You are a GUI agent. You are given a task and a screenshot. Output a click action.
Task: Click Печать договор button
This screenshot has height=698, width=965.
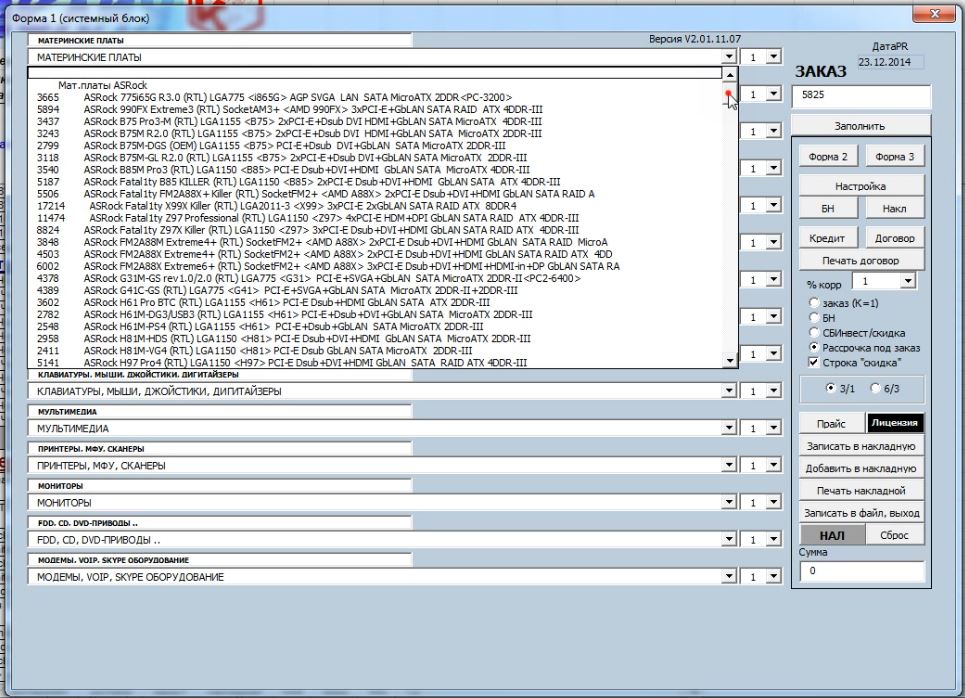pos(860,260)
